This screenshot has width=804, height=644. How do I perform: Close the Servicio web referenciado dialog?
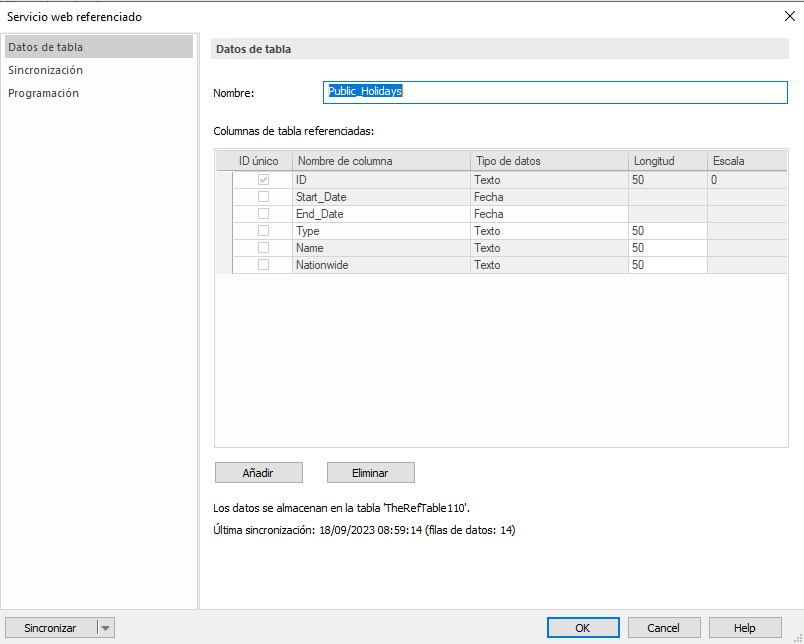790,16
